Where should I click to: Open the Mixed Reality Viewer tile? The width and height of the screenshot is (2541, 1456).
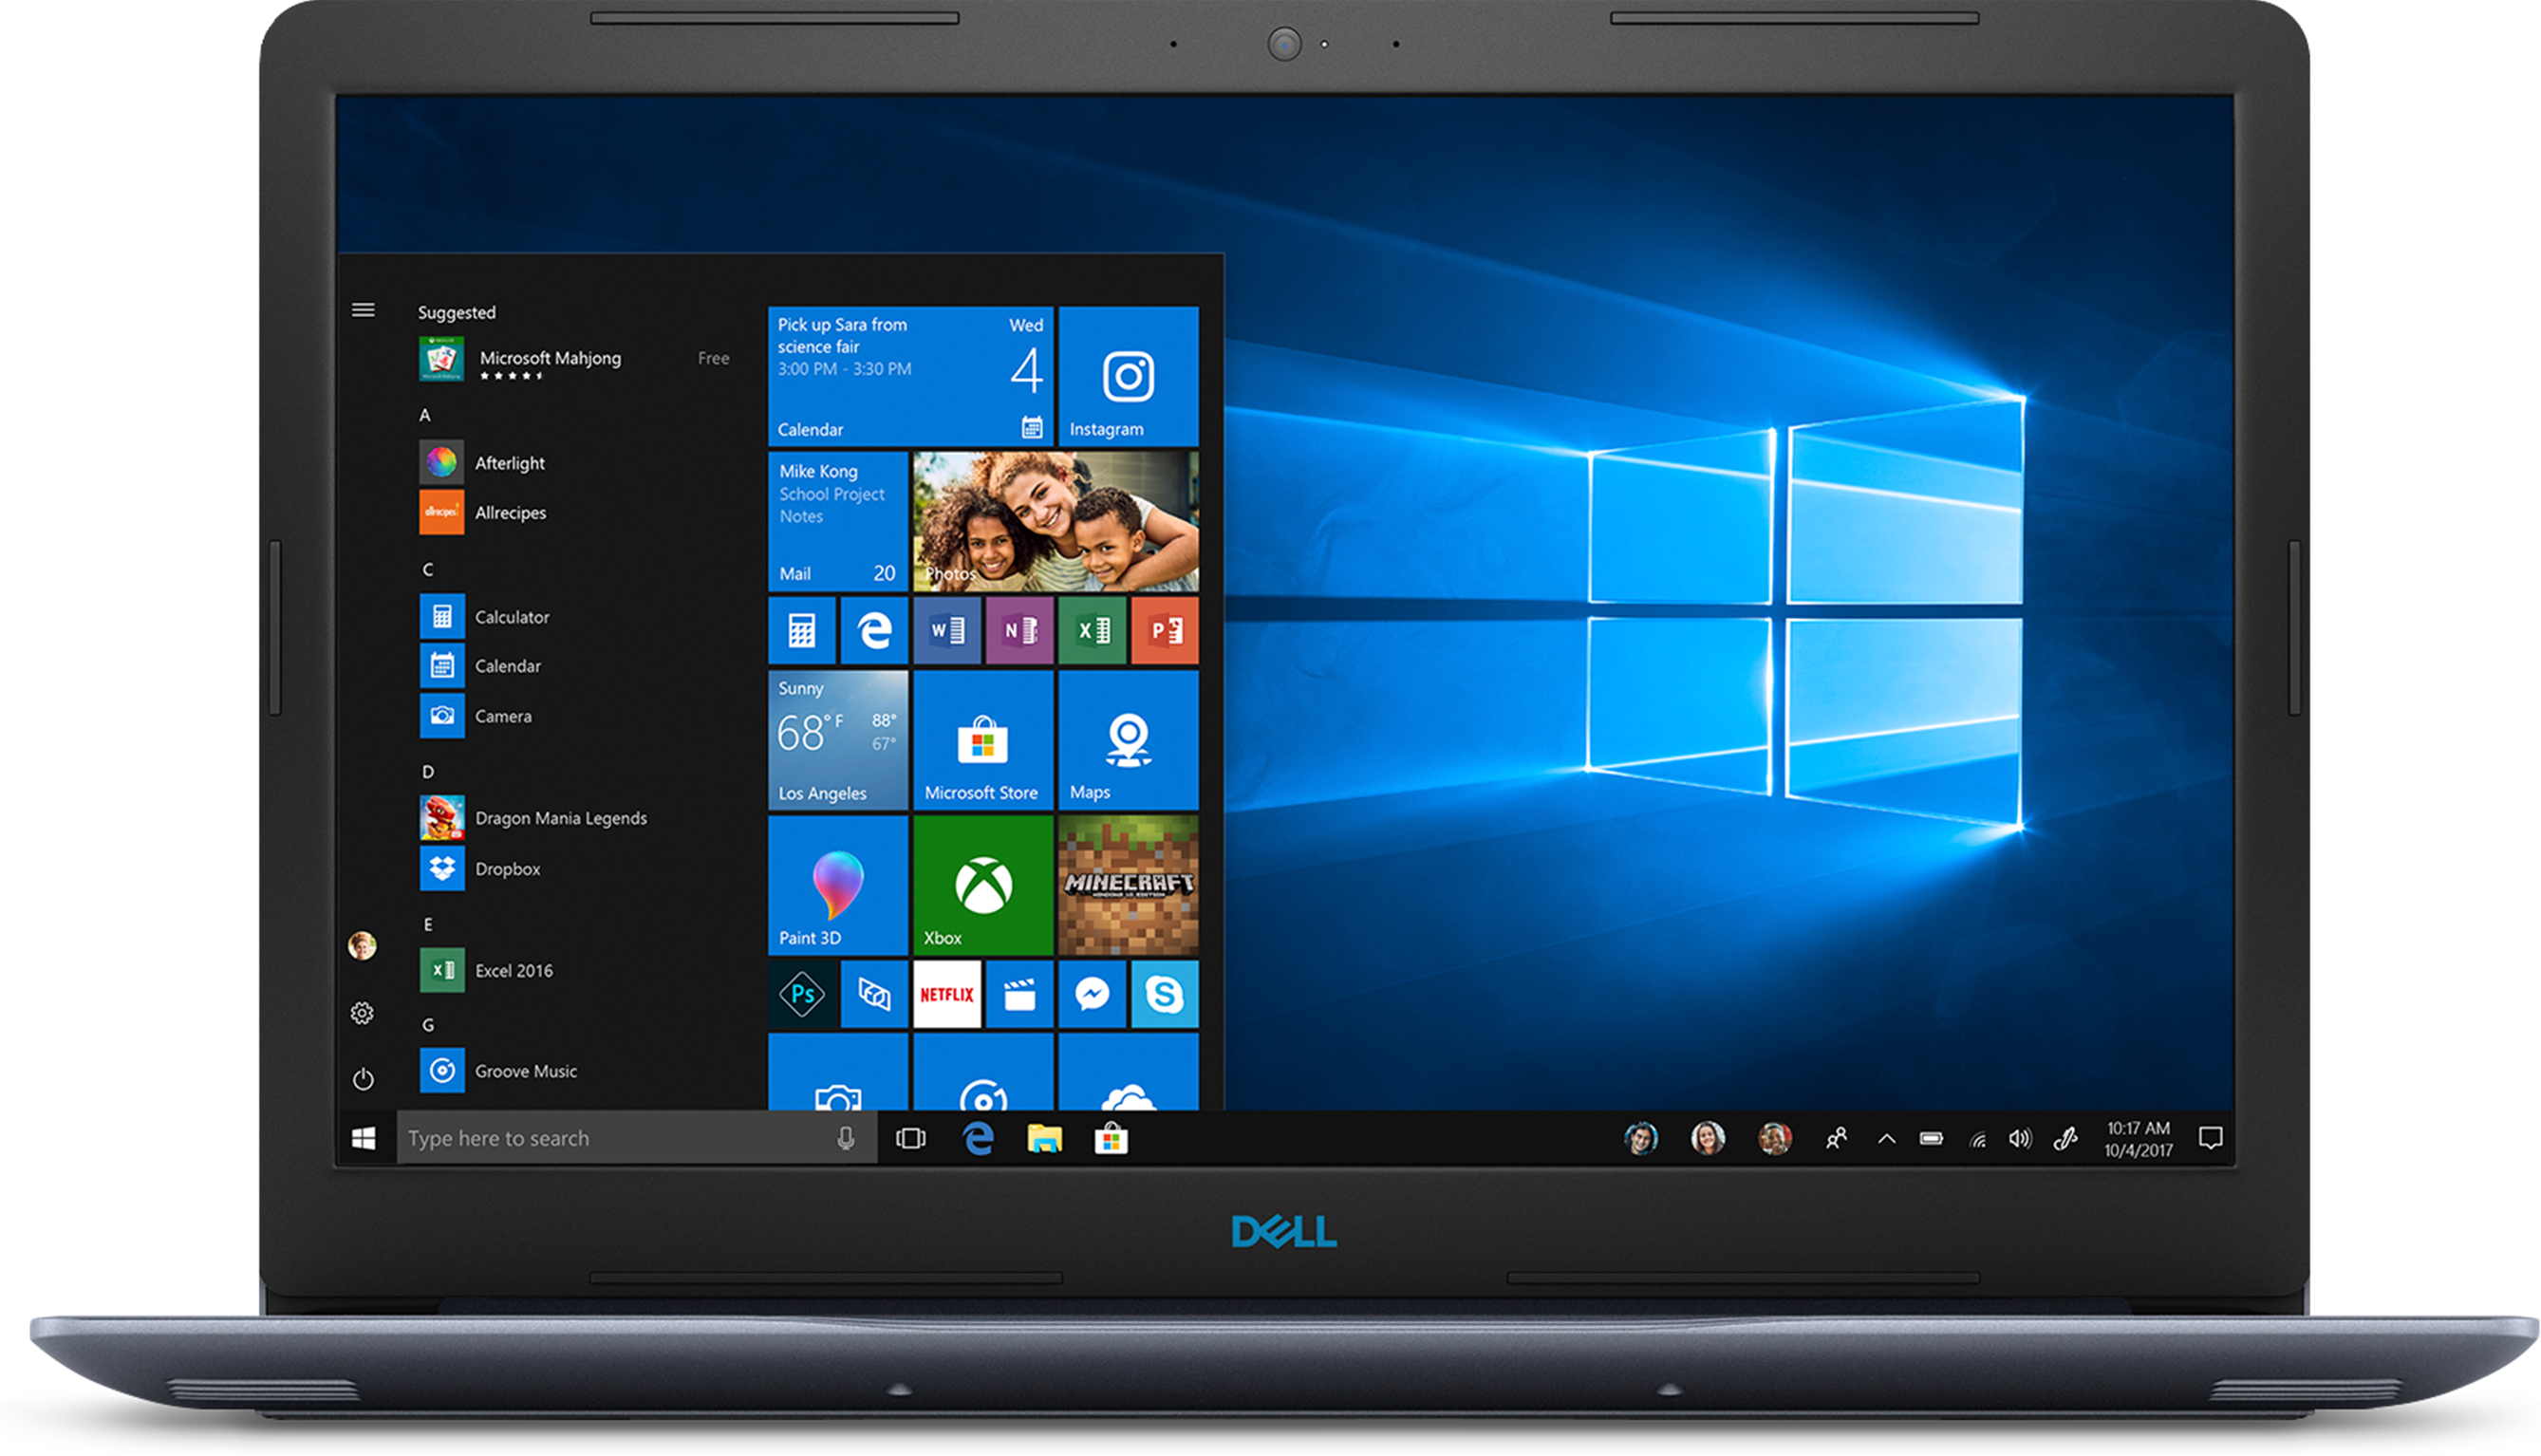(874, 994)
